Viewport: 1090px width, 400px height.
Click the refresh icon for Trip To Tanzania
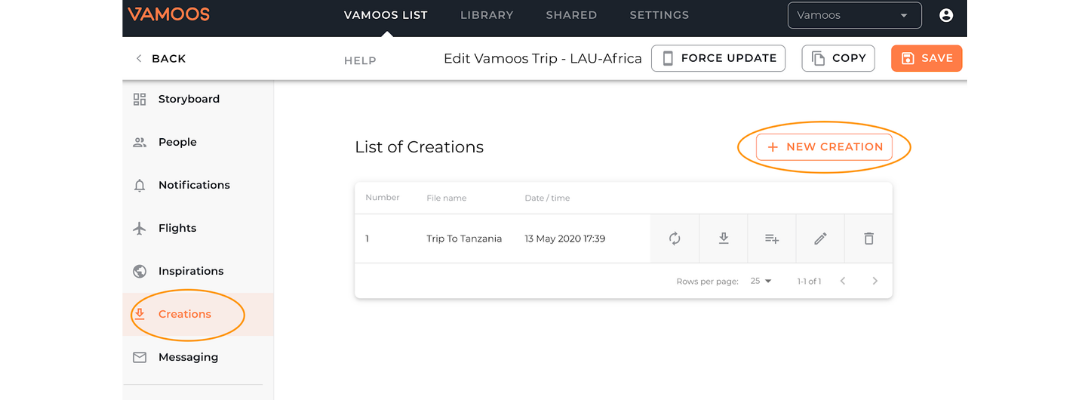(x=674, y=239)
